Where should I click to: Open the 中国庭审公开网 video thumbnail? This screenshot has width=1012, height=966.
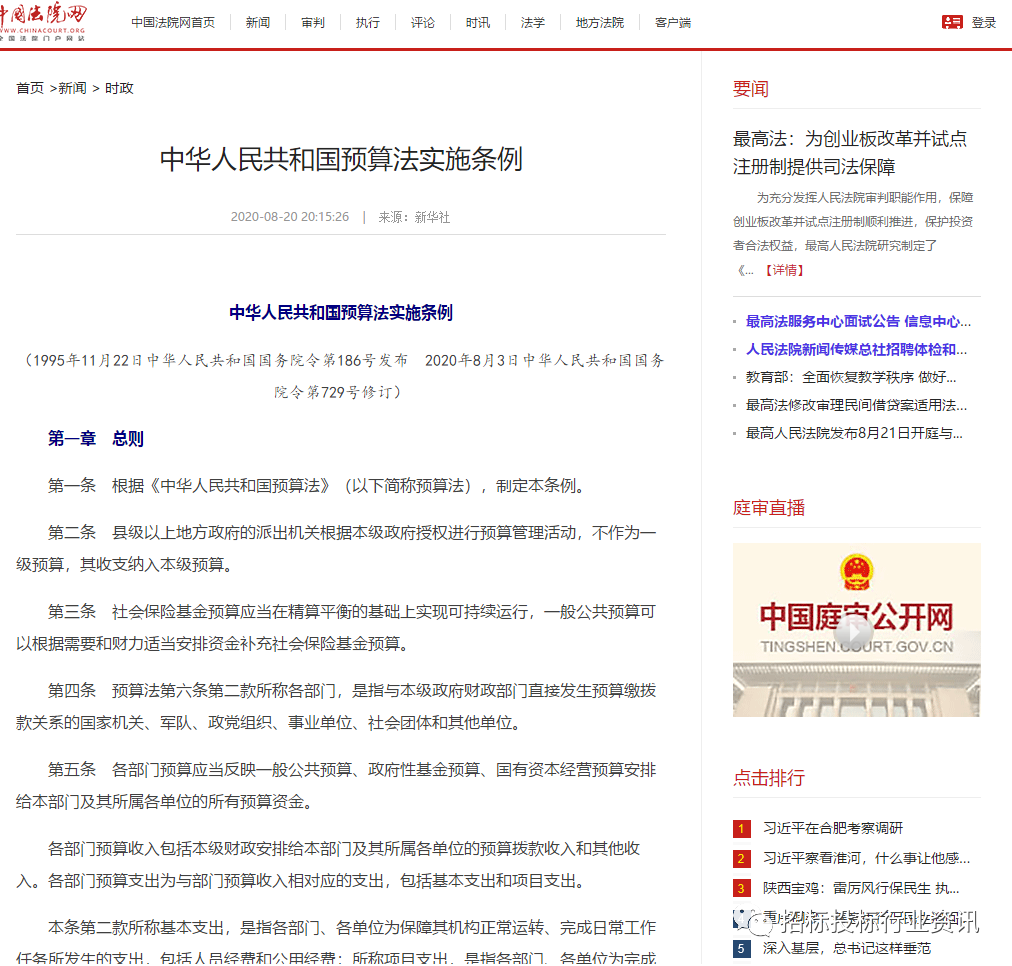tap(856, 630)
